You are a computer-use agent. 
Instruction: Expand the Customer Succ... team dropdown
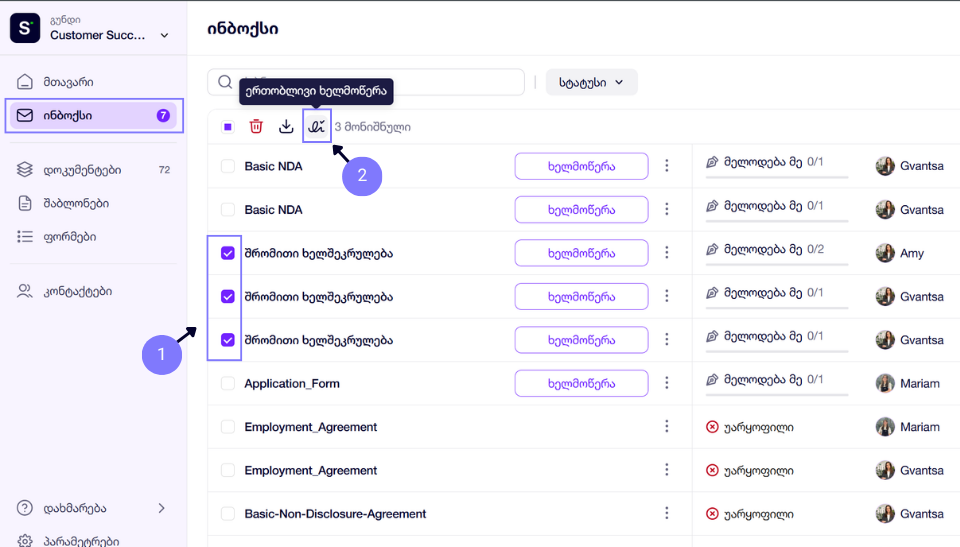(164, 36)
